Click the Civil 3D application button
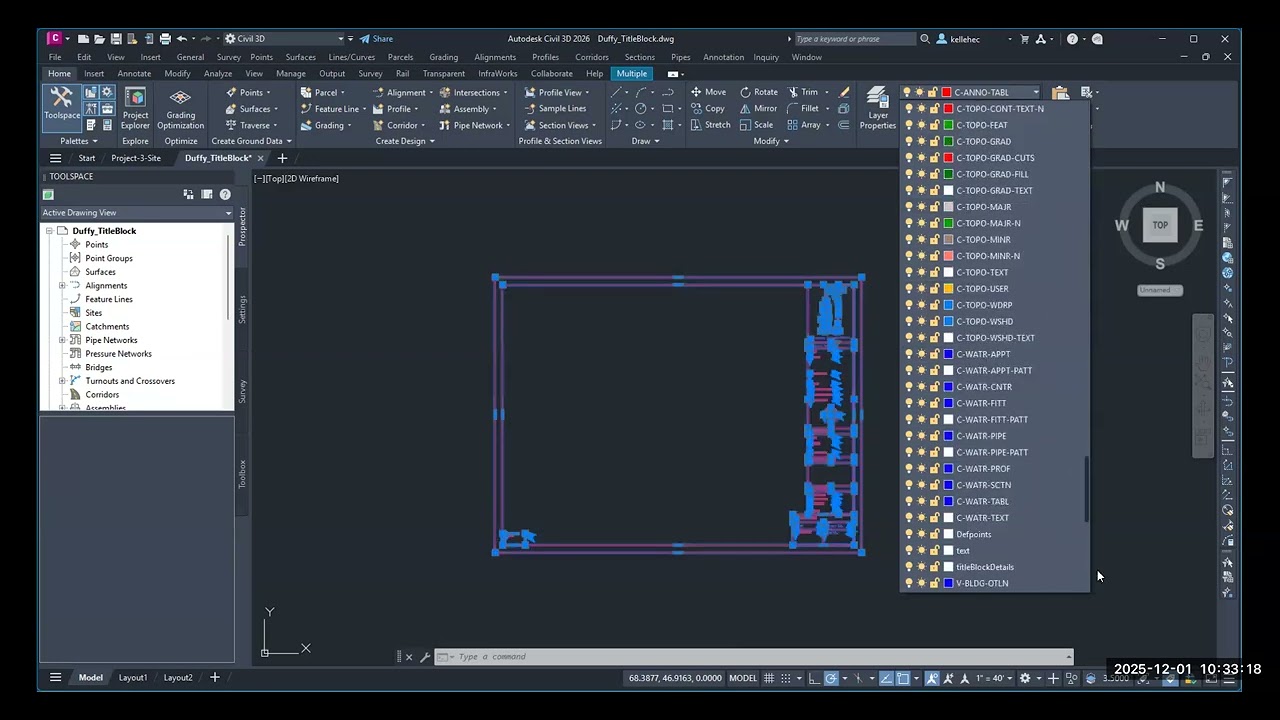 coord(55,39)
